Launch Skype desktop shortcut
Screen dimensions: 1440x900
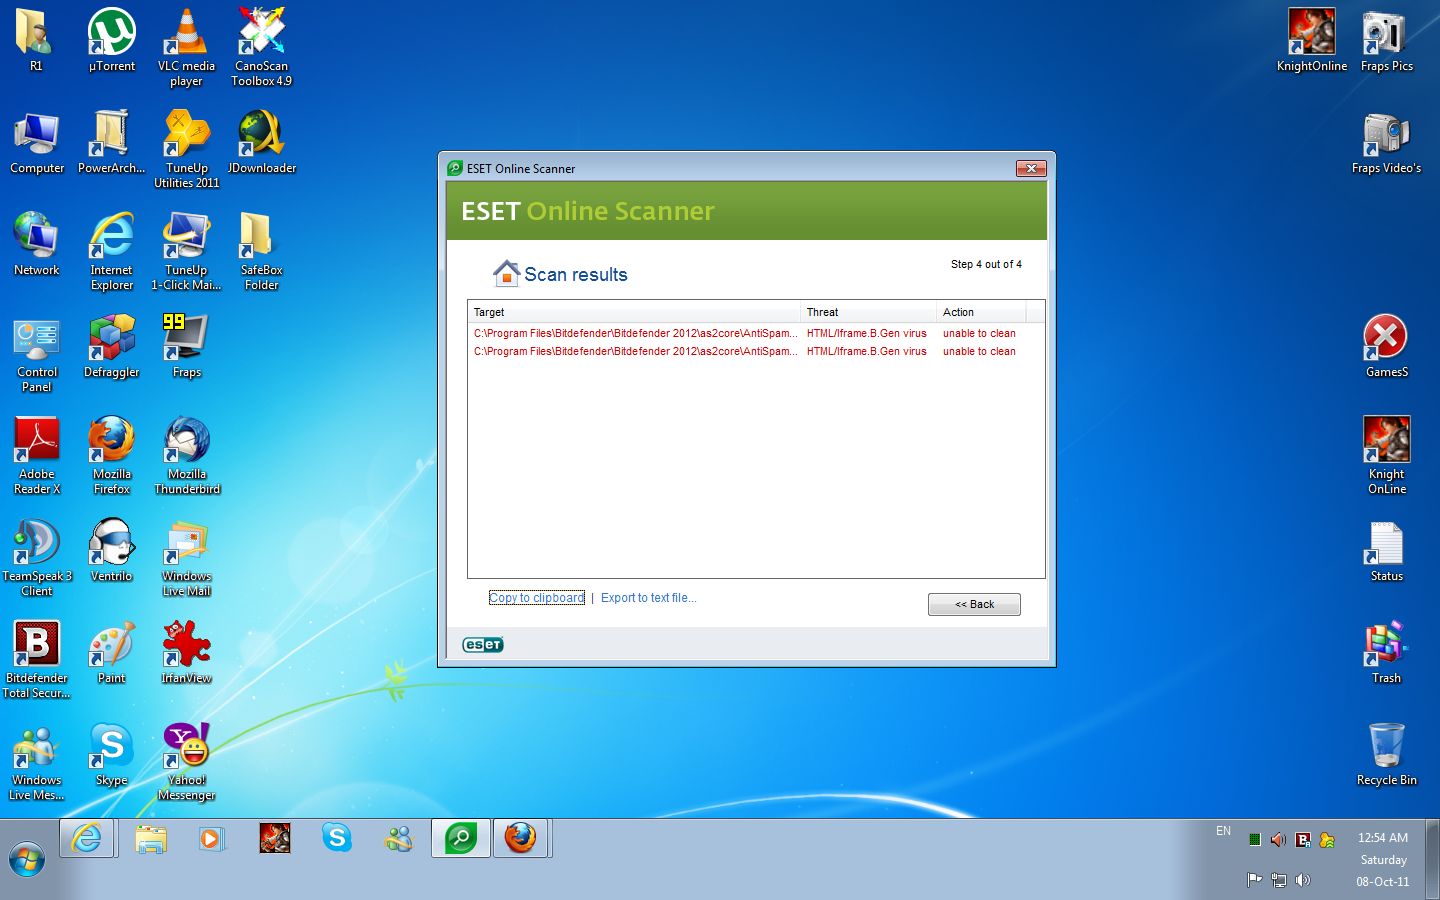point(111,755)
